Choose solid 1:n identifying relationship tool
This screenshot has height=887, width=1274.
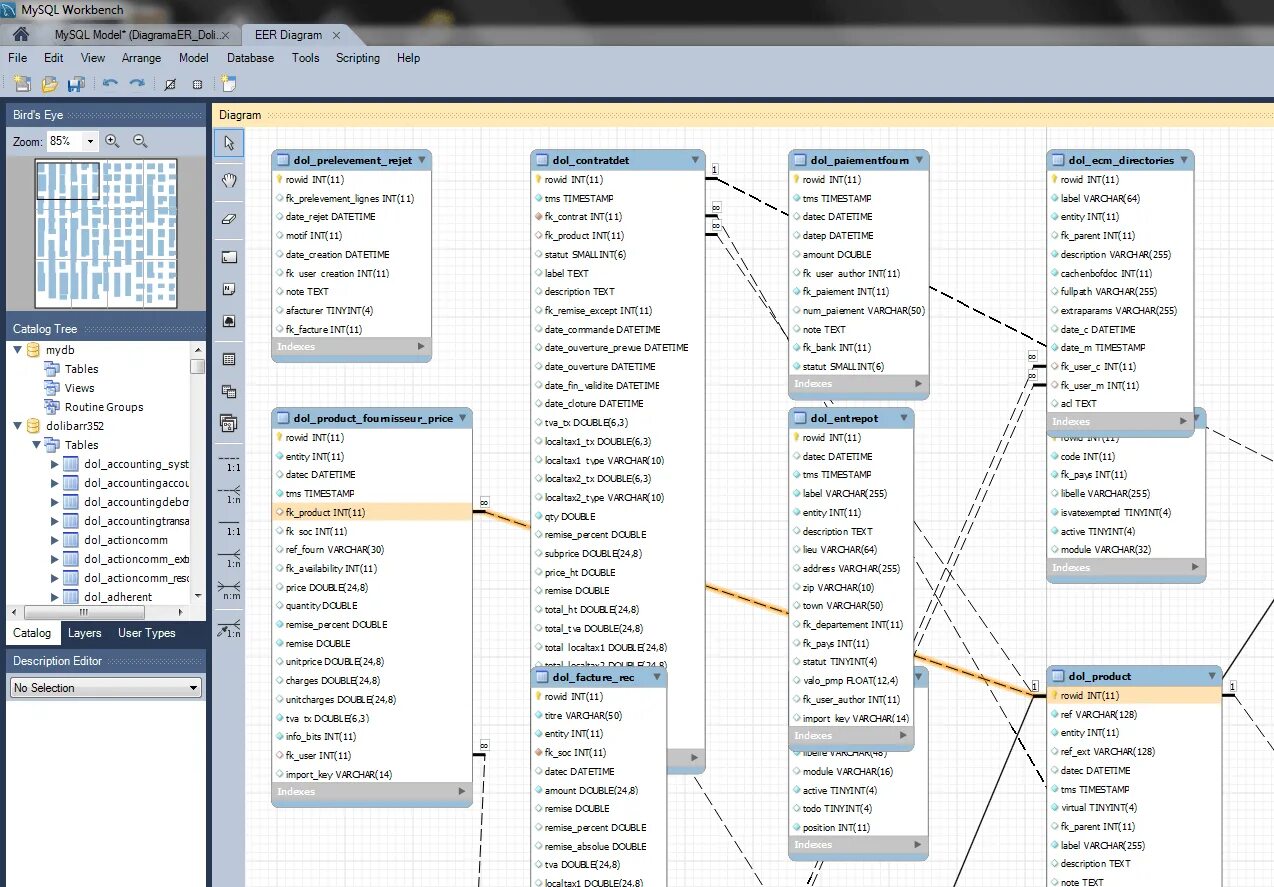tap(230, 558)
